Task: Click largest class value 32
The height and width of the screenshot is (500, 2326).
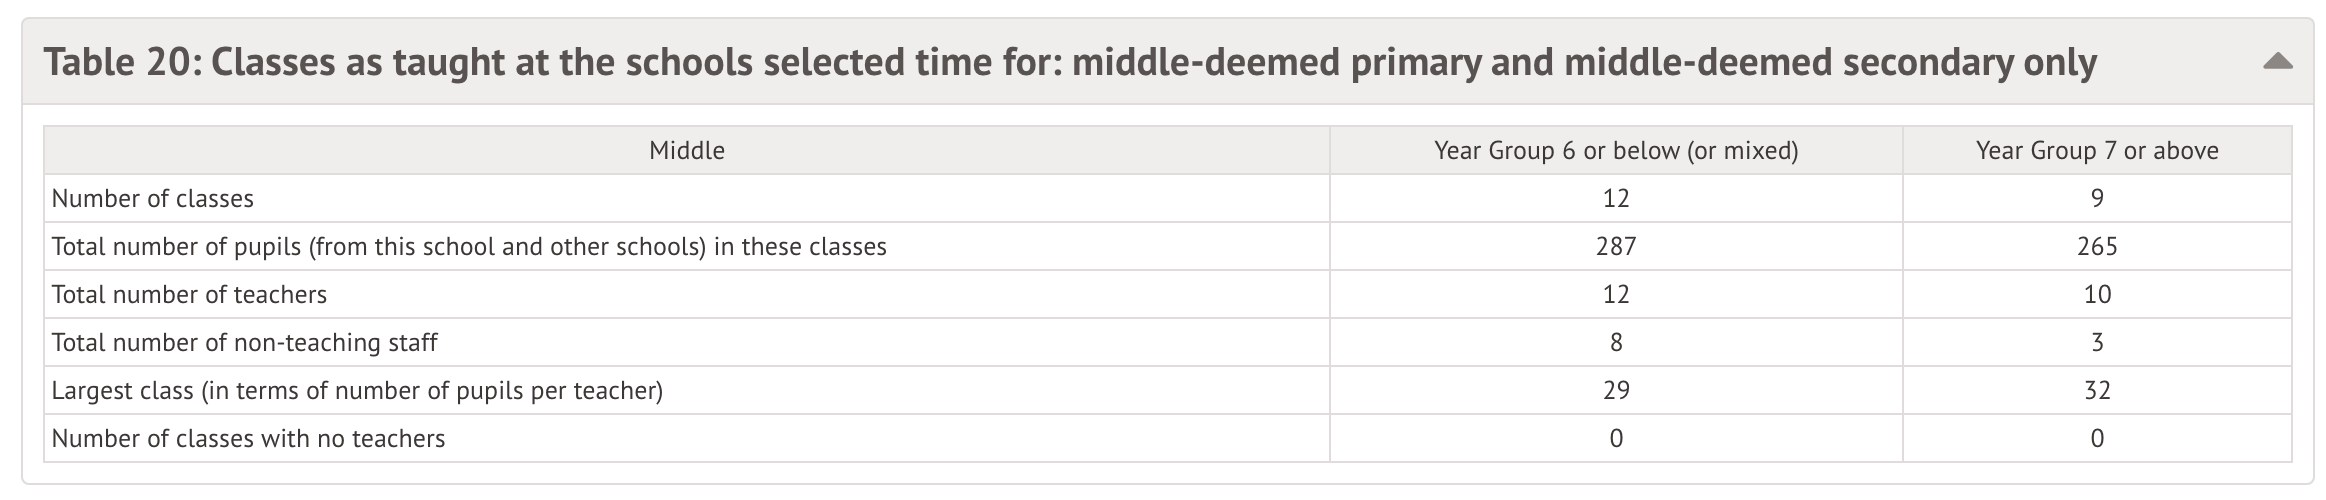Action: (2096, 391)
